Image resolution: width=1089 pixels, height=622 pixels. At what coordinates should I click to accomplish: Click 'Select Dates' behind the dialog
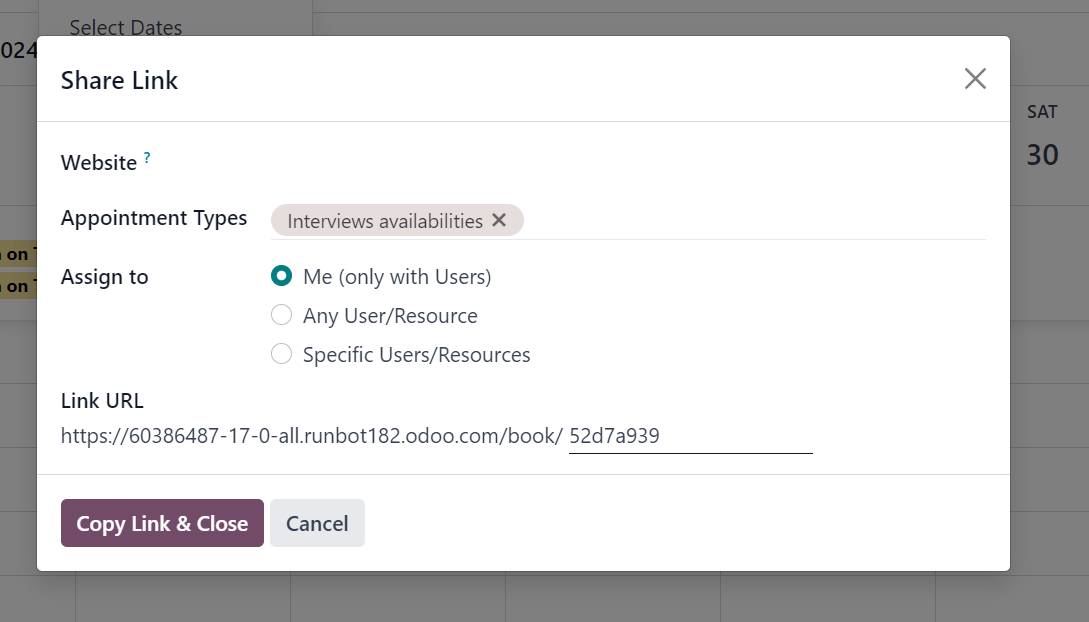[x=126, y=27]
